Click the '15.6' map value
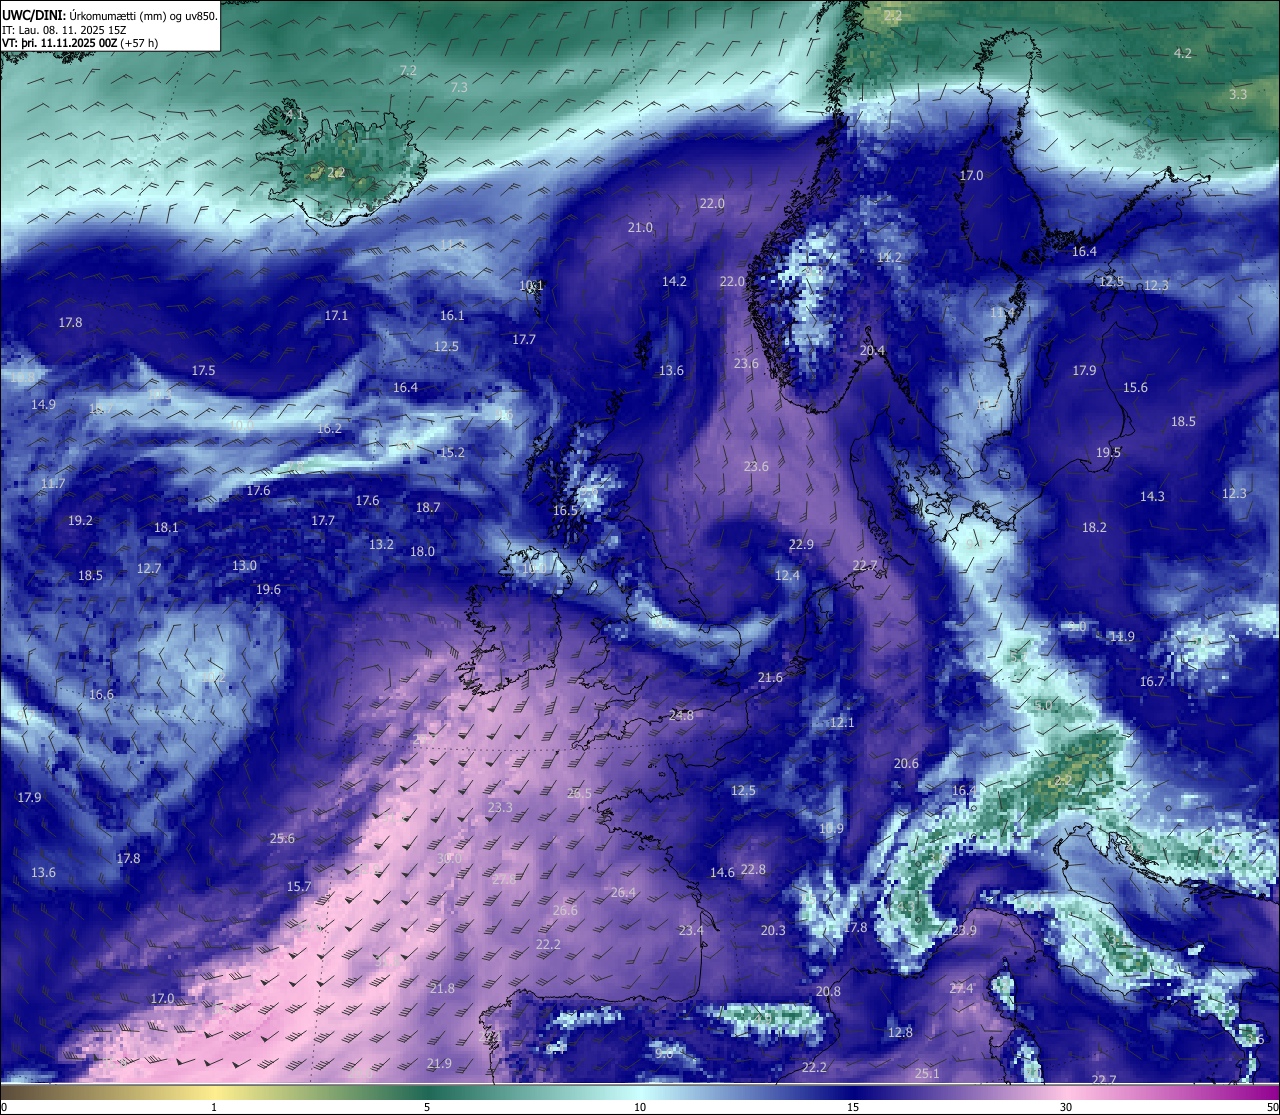 [1135, 387]
